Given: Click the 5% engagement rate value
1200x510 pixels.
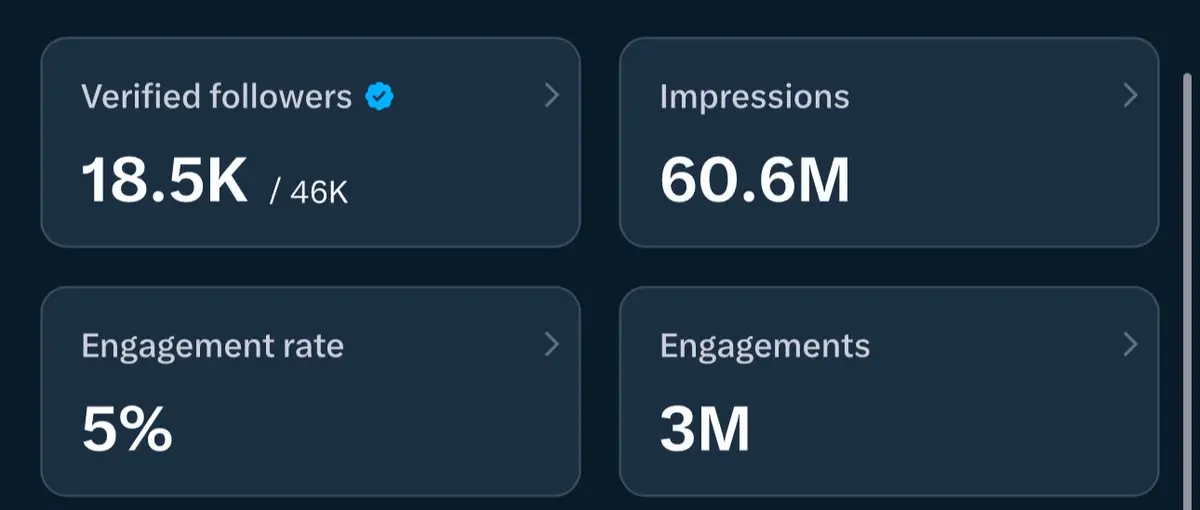Looking at the screenshot, I should pos(126,430).
